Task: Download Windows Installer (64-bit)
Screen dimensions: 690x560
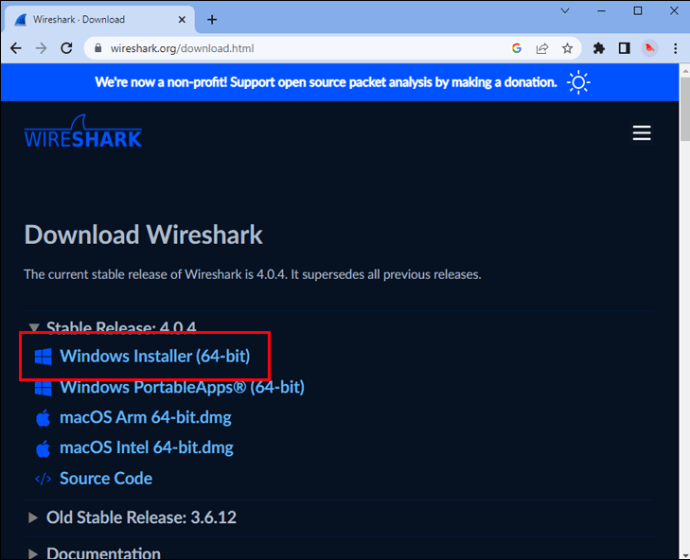Action: pyautogui.click(x=155, y=356)
